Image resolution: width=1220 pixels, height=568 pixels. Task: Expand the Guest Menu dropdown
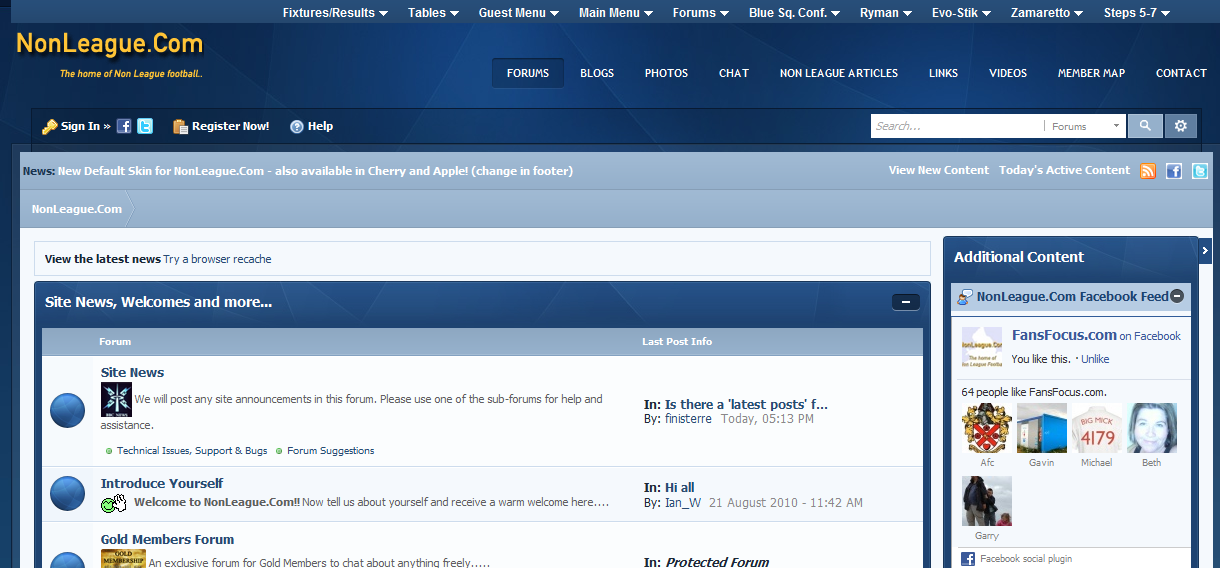click(x=519, y=13)
